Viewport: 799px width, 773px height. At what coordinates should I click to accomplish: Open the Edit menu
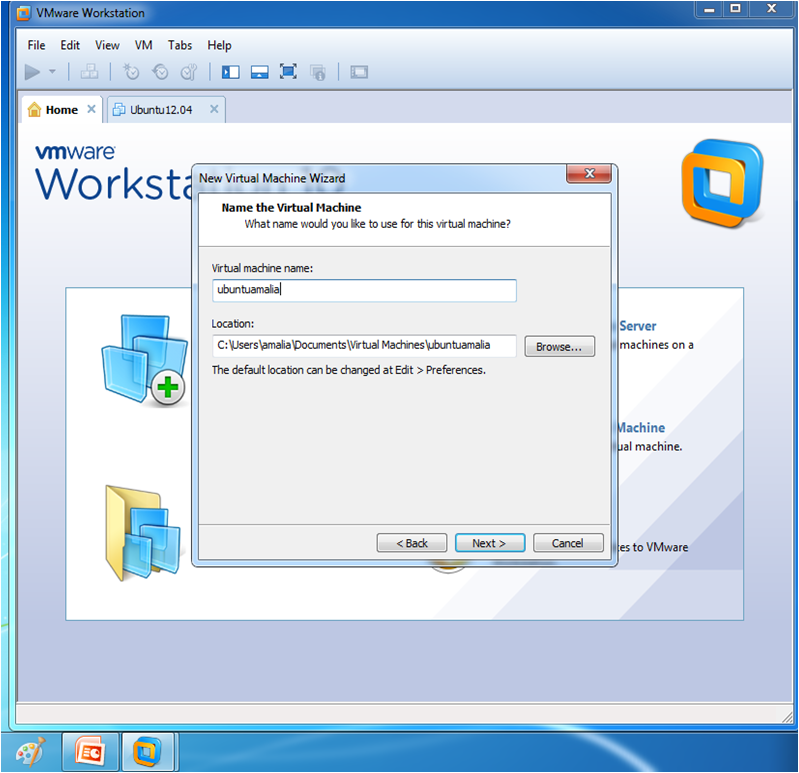tap(70, 45)
